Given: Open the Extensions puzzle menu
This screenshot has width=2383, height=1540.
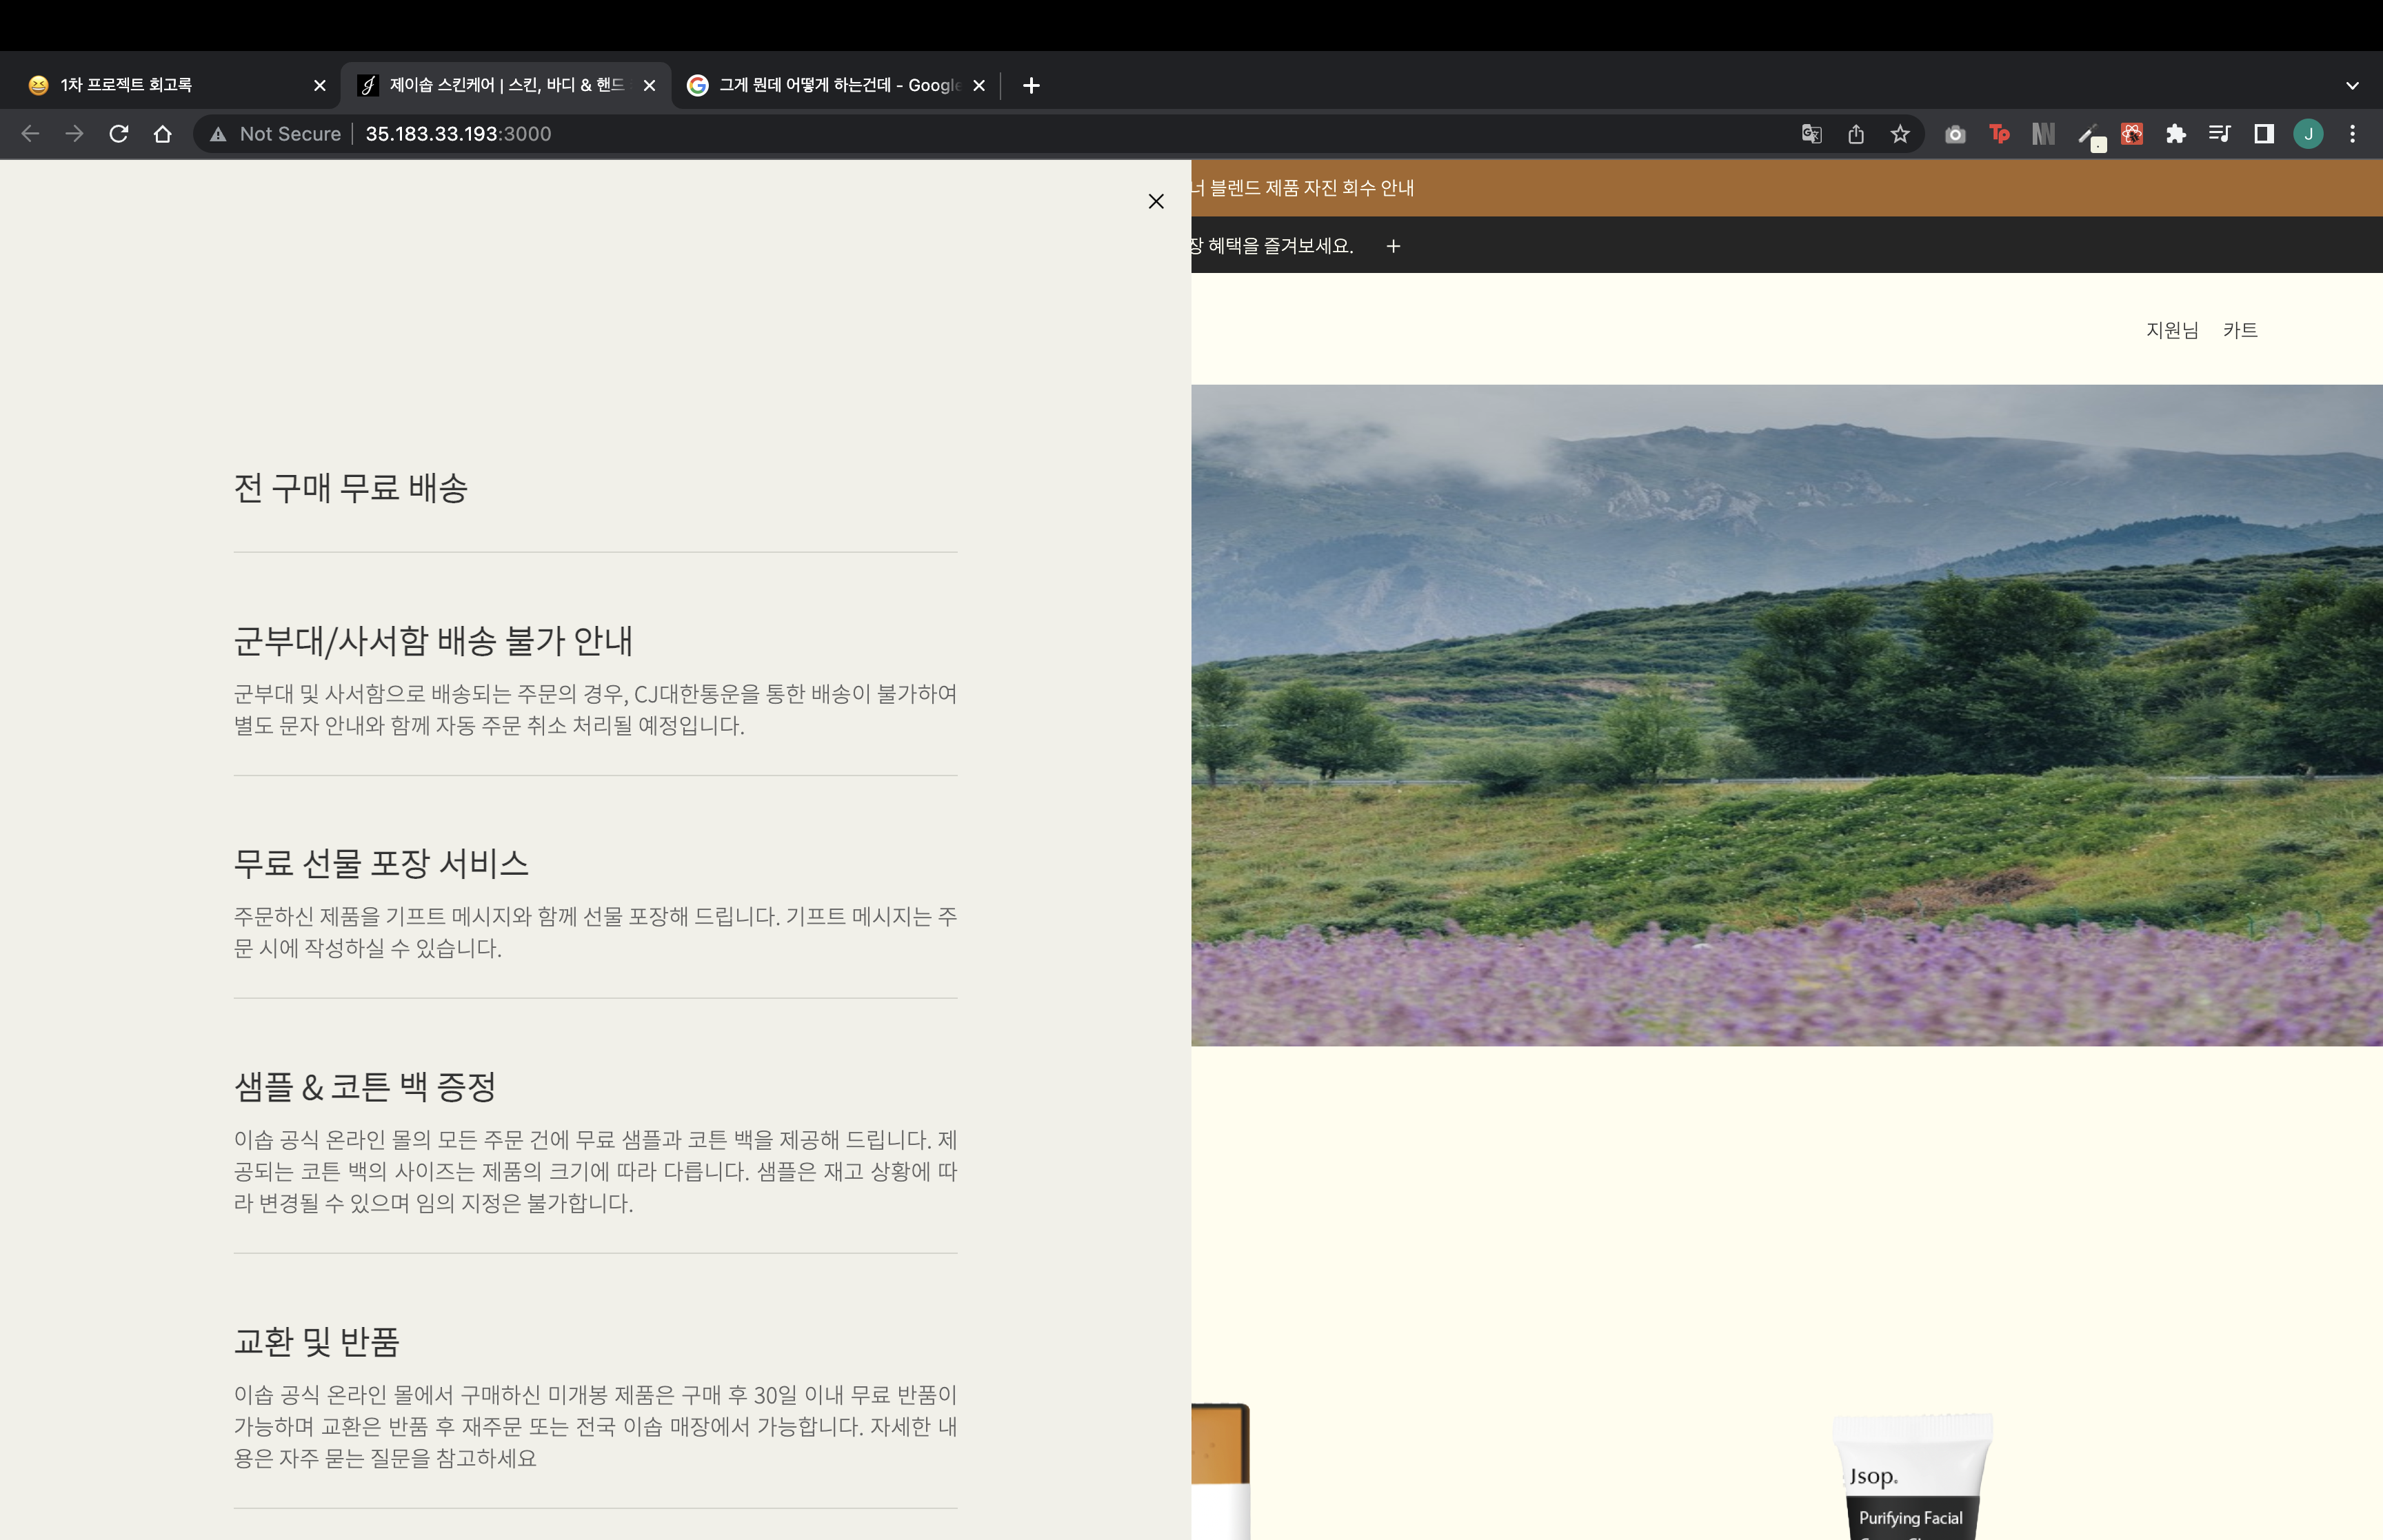Looking at the screenshot, I should pyautogui.click(x=2176, y=134).
